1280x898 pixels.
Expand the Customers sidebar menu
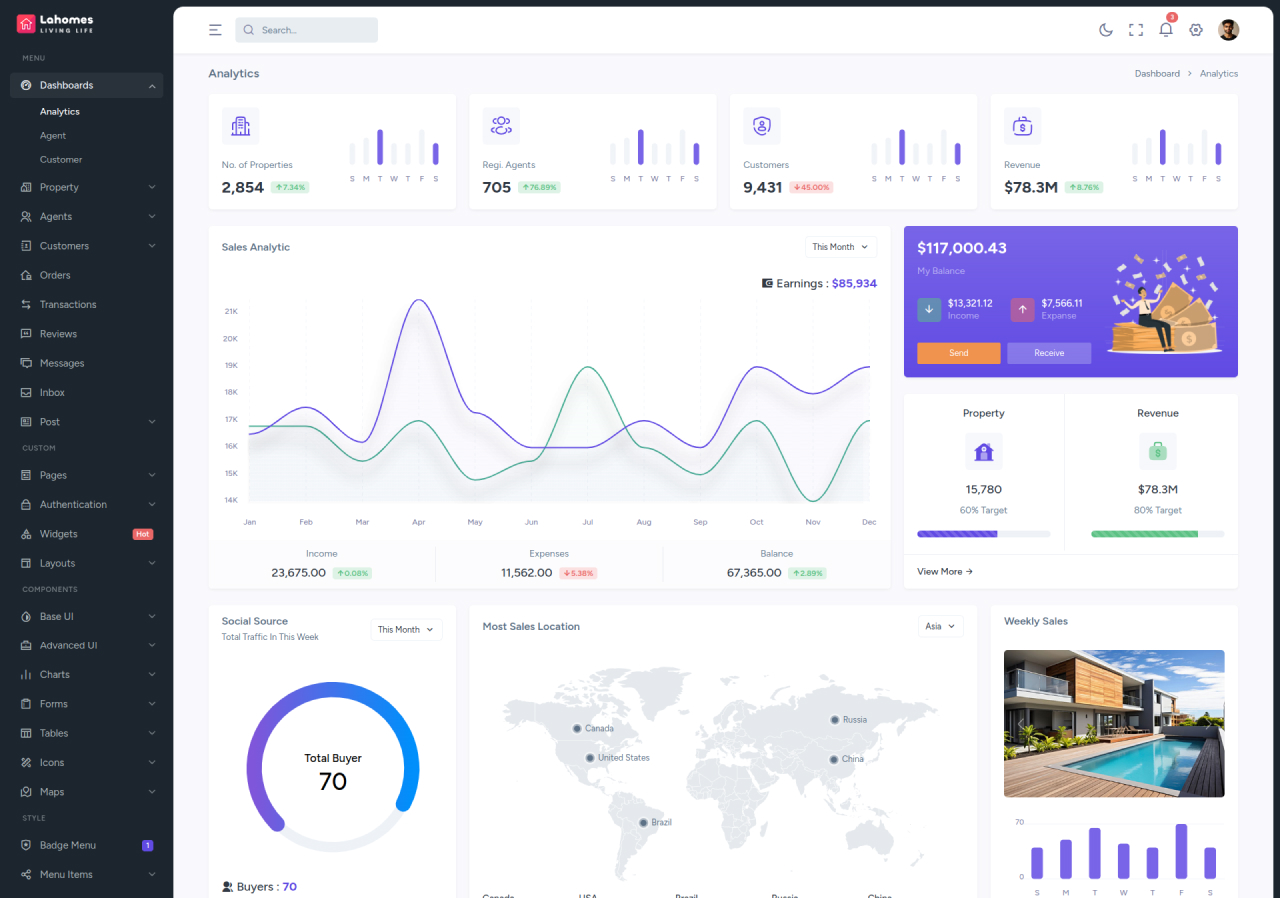click(x=87, y=246)
